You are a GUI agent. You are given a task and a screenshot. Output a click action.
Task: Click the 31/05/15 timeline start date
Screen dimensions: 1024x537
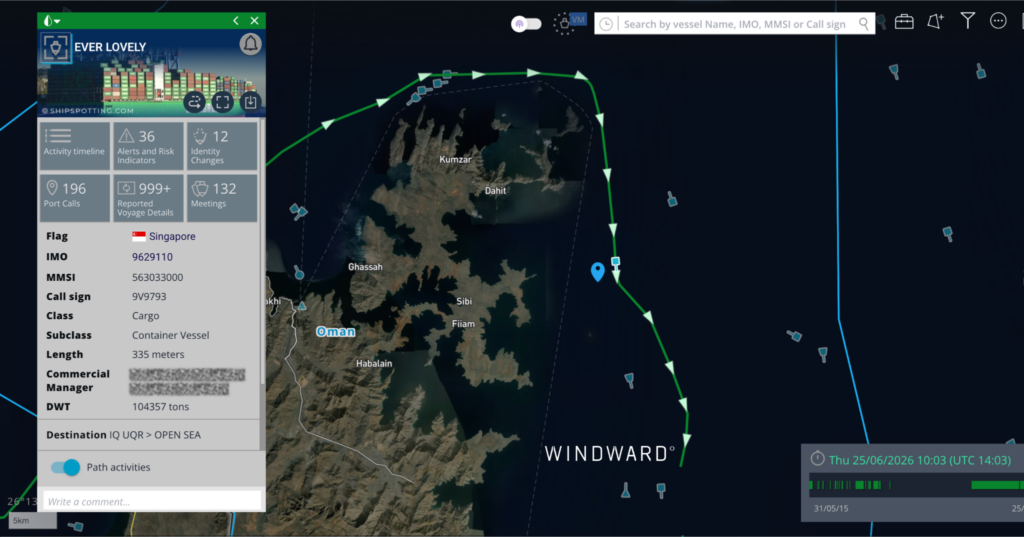pos(831,508)
